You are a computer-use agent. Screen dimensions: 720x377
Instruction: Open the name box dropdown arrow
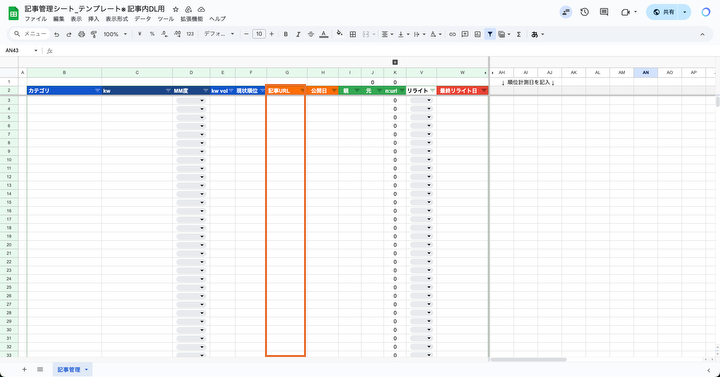[36, 51]
